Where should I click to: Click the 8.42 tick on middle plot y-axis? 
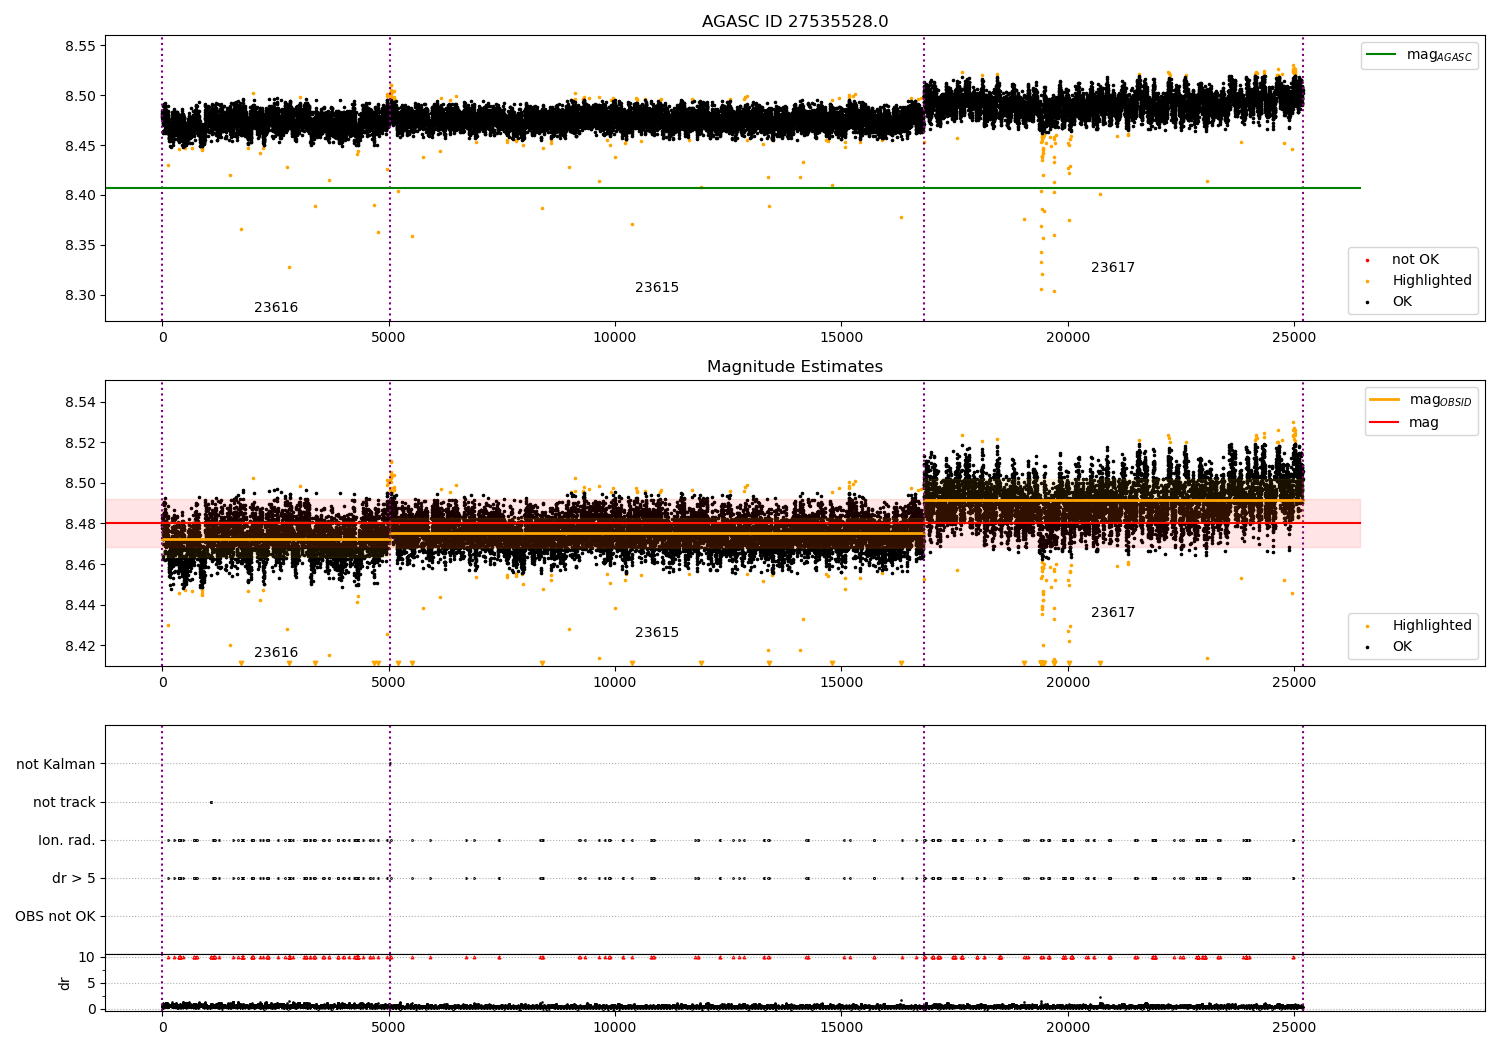[x=79, y=647]
